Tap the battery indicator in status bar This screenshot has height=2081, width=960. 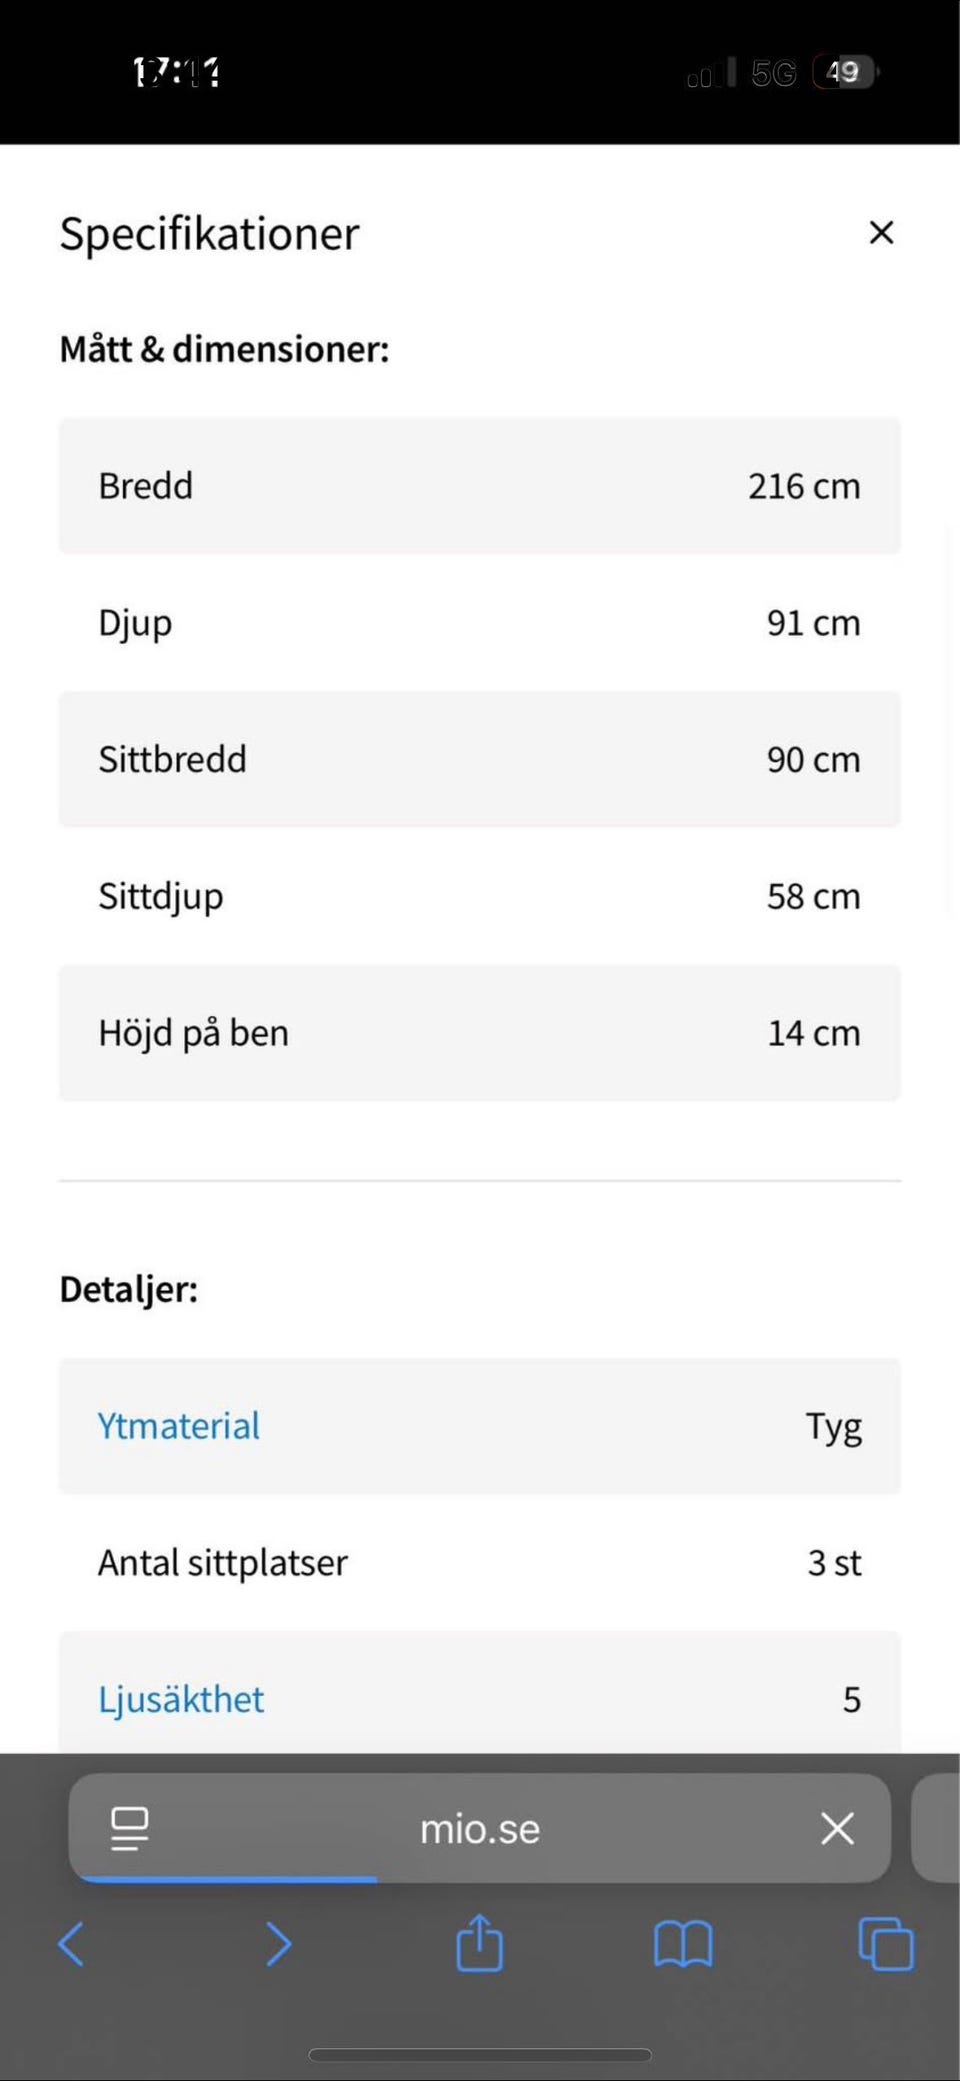[845, 72]
